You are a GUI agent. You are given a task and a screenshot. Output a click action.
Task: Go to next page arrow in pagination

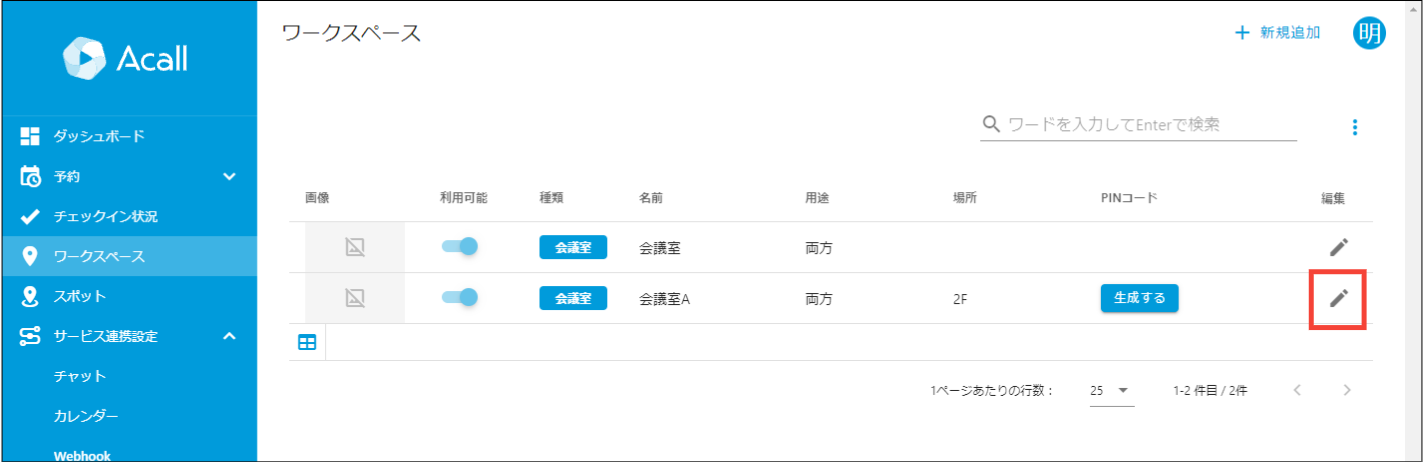tap(1347, 390)
